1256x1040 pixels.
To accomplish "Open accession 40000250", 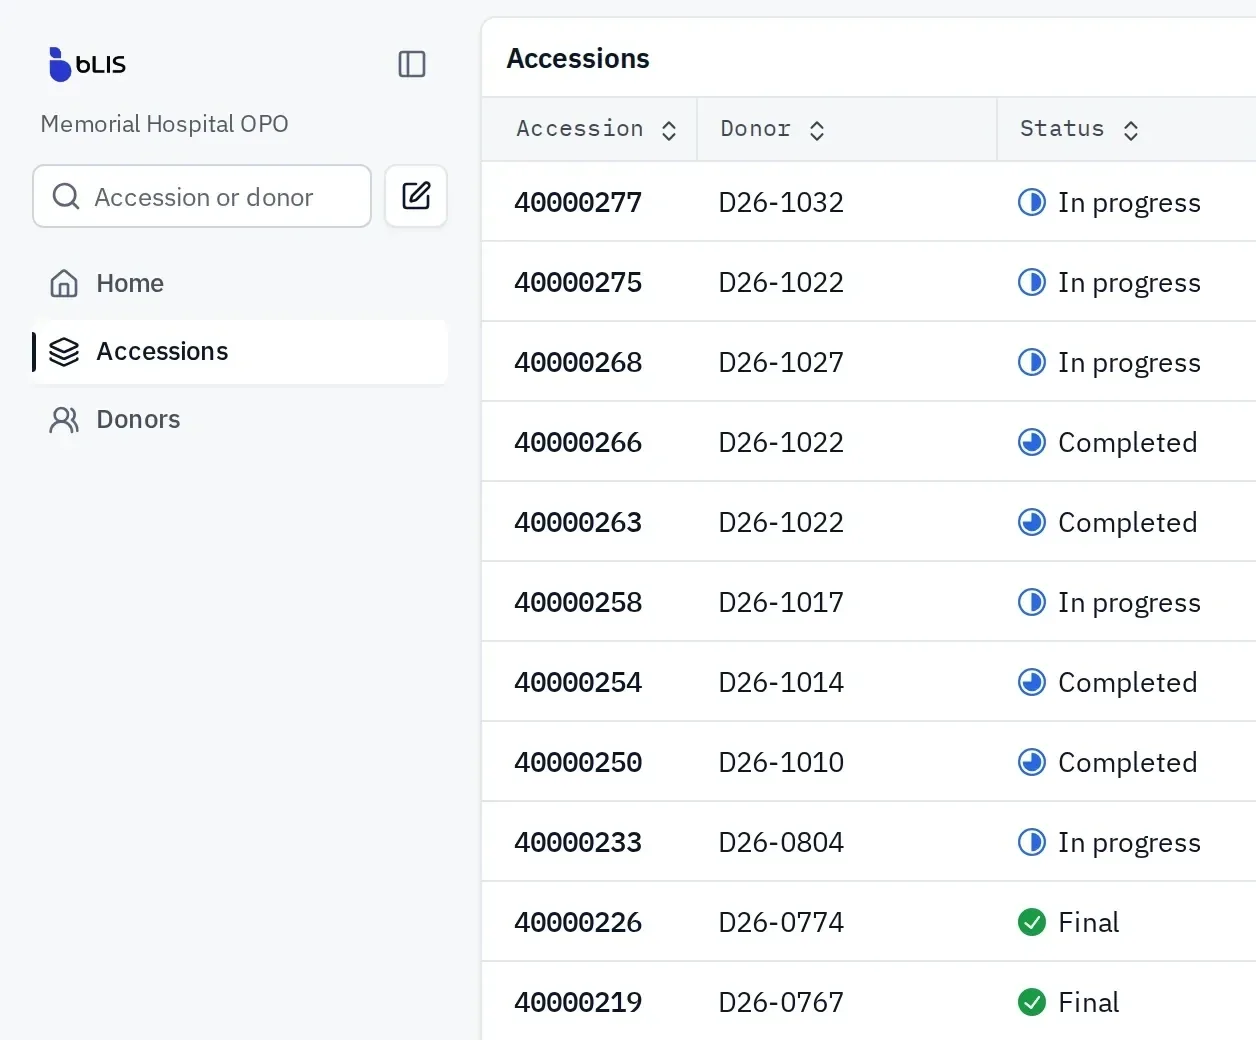I will pyautogui.click(x=578, y=762).
